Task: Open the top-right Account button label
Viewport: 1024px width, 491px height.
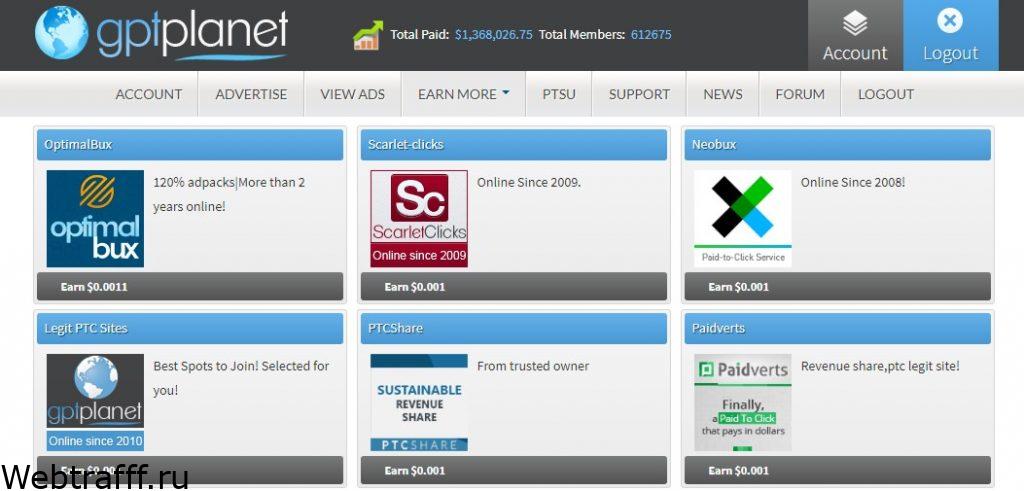Action: [x=855, y=53]
